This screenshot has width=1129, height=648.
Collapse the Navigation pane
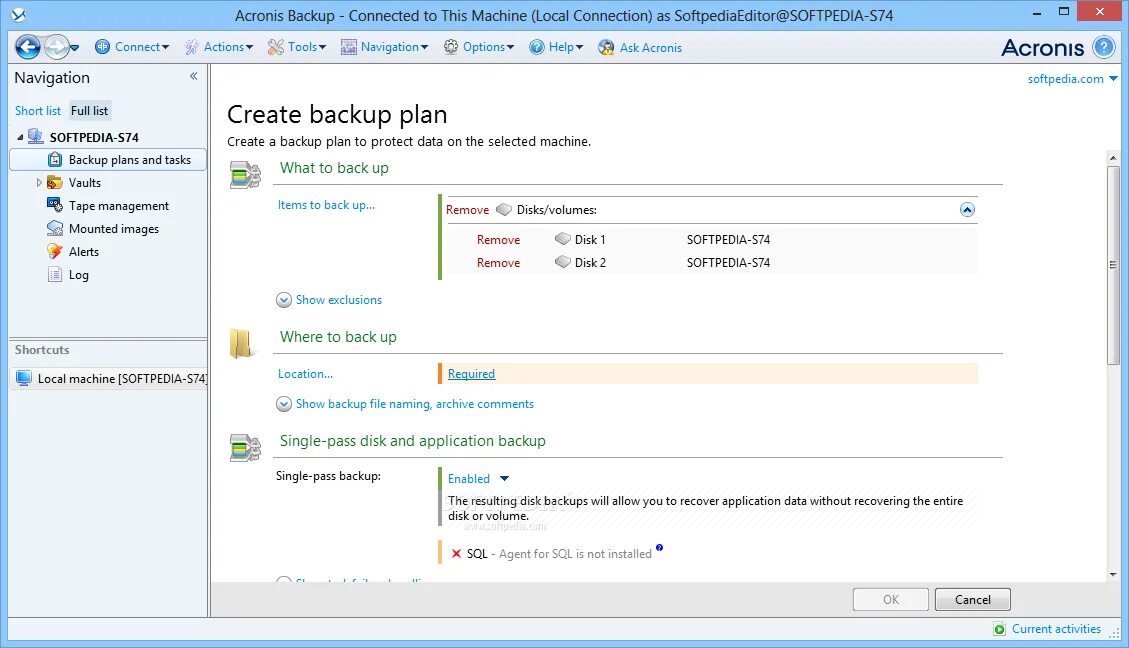(x=194, y=76)
